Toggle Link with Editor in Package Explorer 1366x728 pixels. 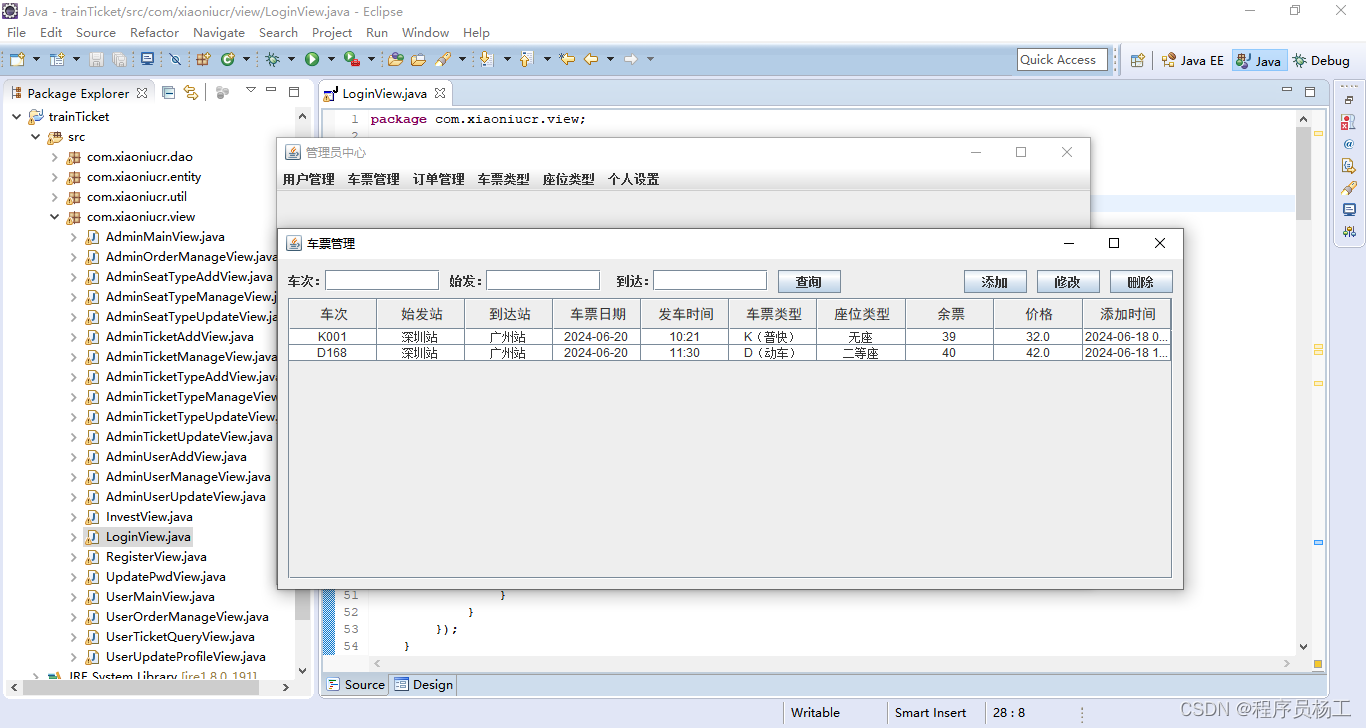[x=190, y=92]
